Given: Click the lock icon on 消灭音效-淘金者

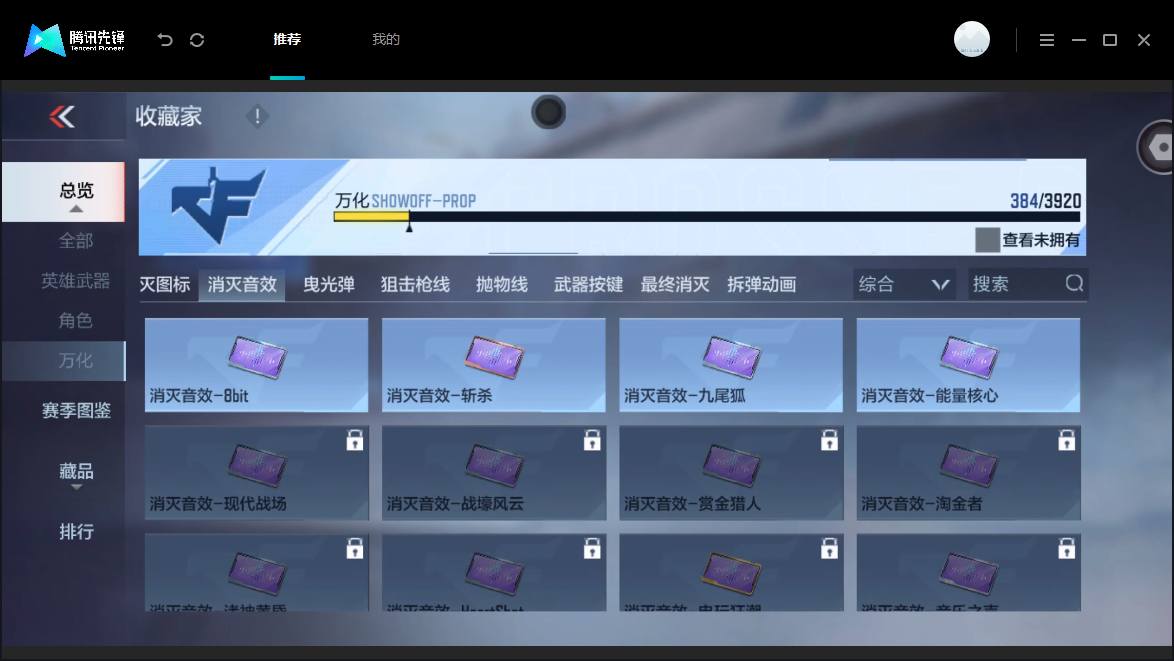Looking at the screenshot, I should click(x=1067, y=440).
